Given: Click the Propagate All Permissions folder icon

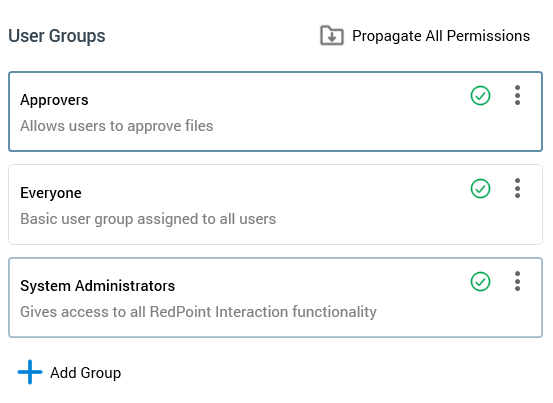Looking at the screenshot, I should [x=332, y=35].
